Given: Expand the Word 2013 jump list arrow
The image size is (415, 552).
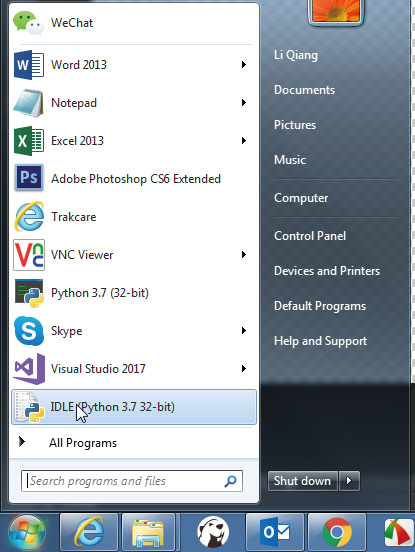Looking at the screenshot, I should [x=244, y=64].
